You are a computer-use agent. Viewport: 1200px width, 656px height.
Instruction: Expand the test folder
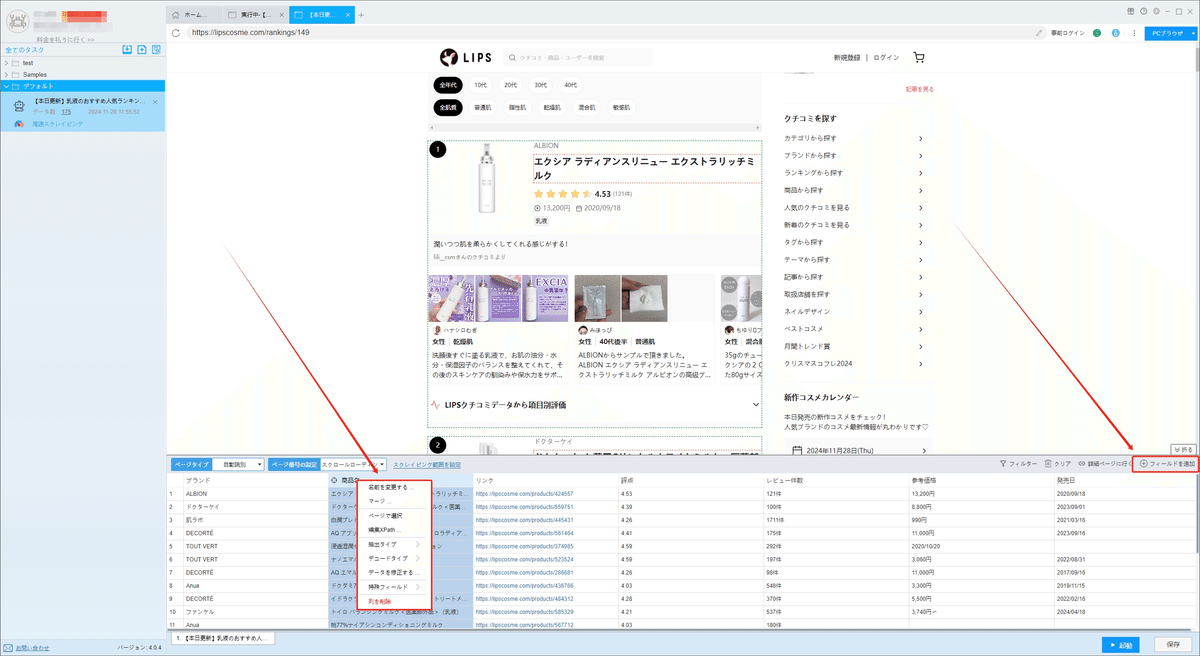coord(6,63)
